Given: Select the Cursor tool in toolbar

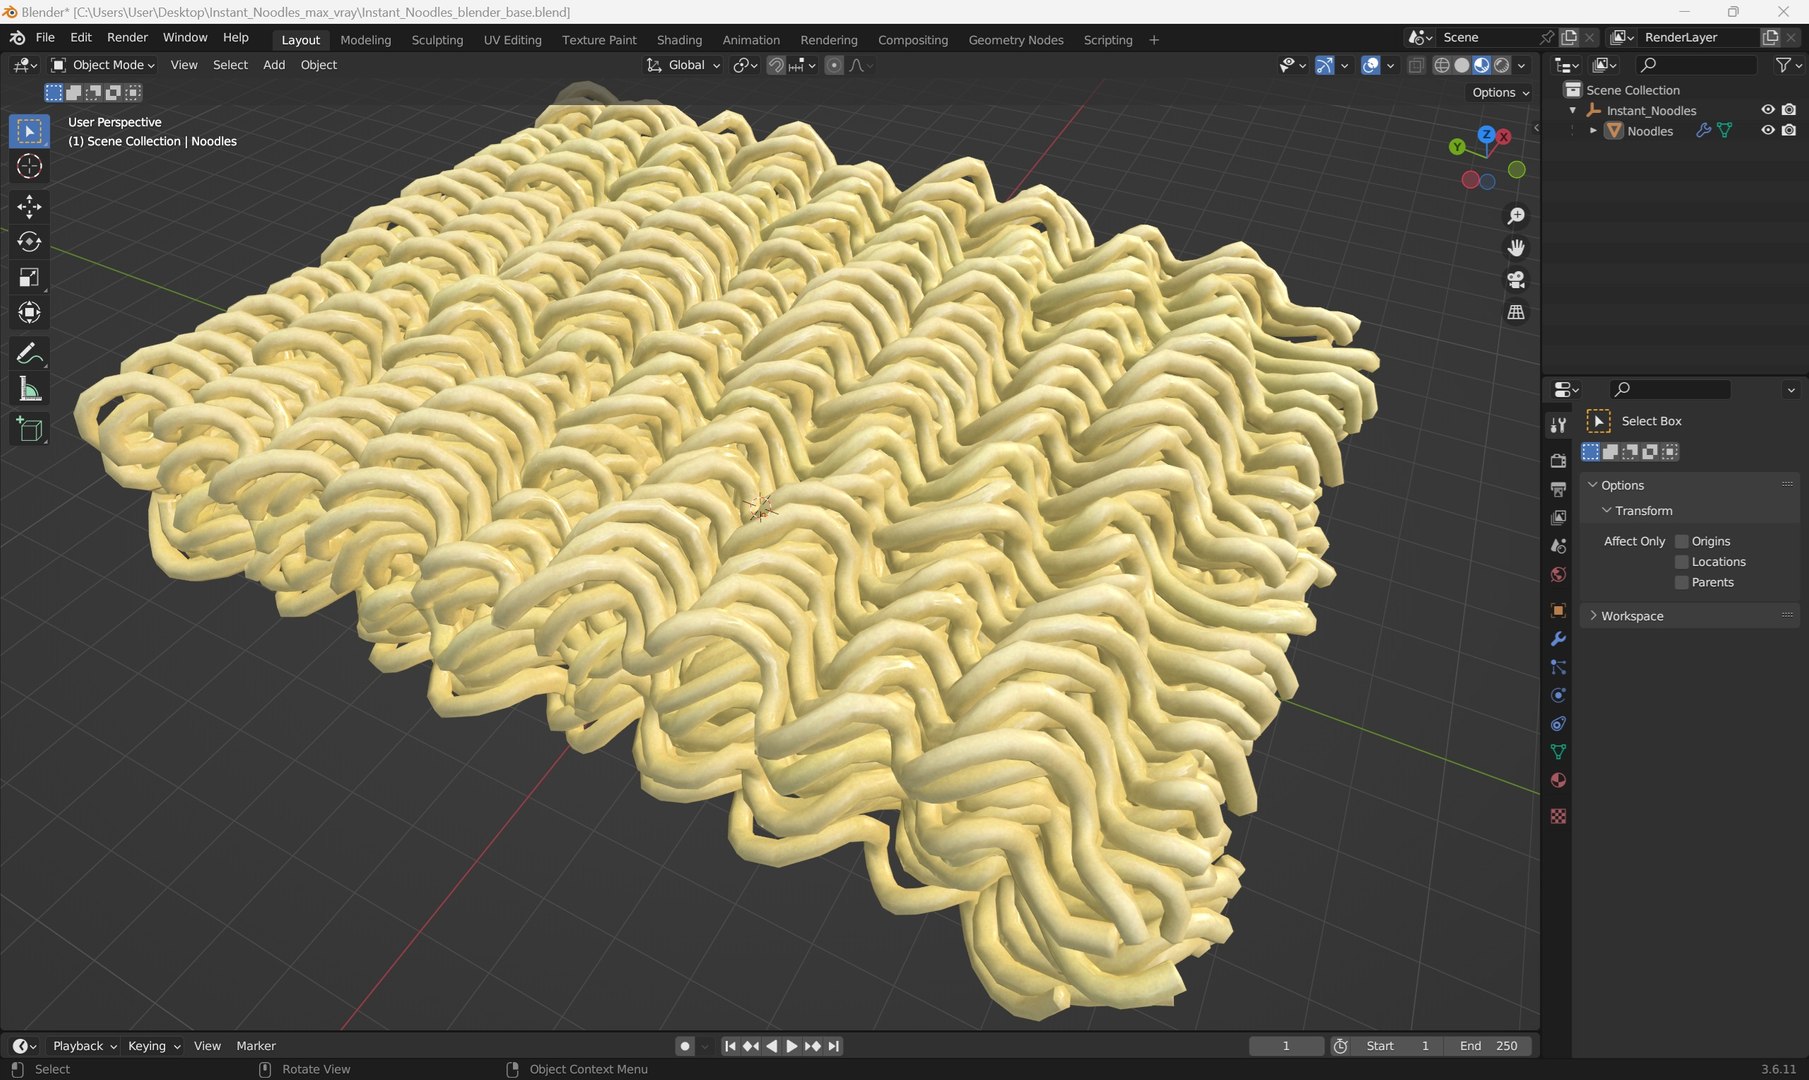Looking at the screenshot, I should [29, 166].
